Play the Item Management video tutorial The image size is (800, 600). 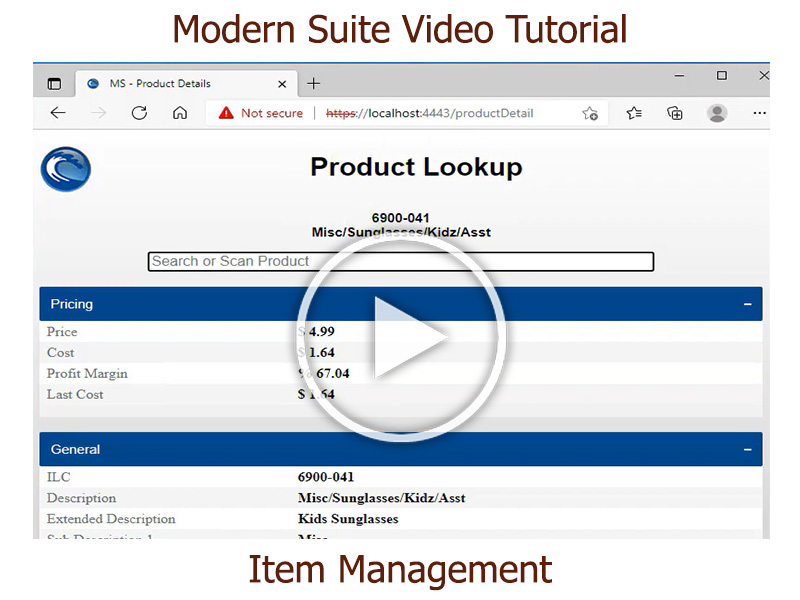click(402, 337)
